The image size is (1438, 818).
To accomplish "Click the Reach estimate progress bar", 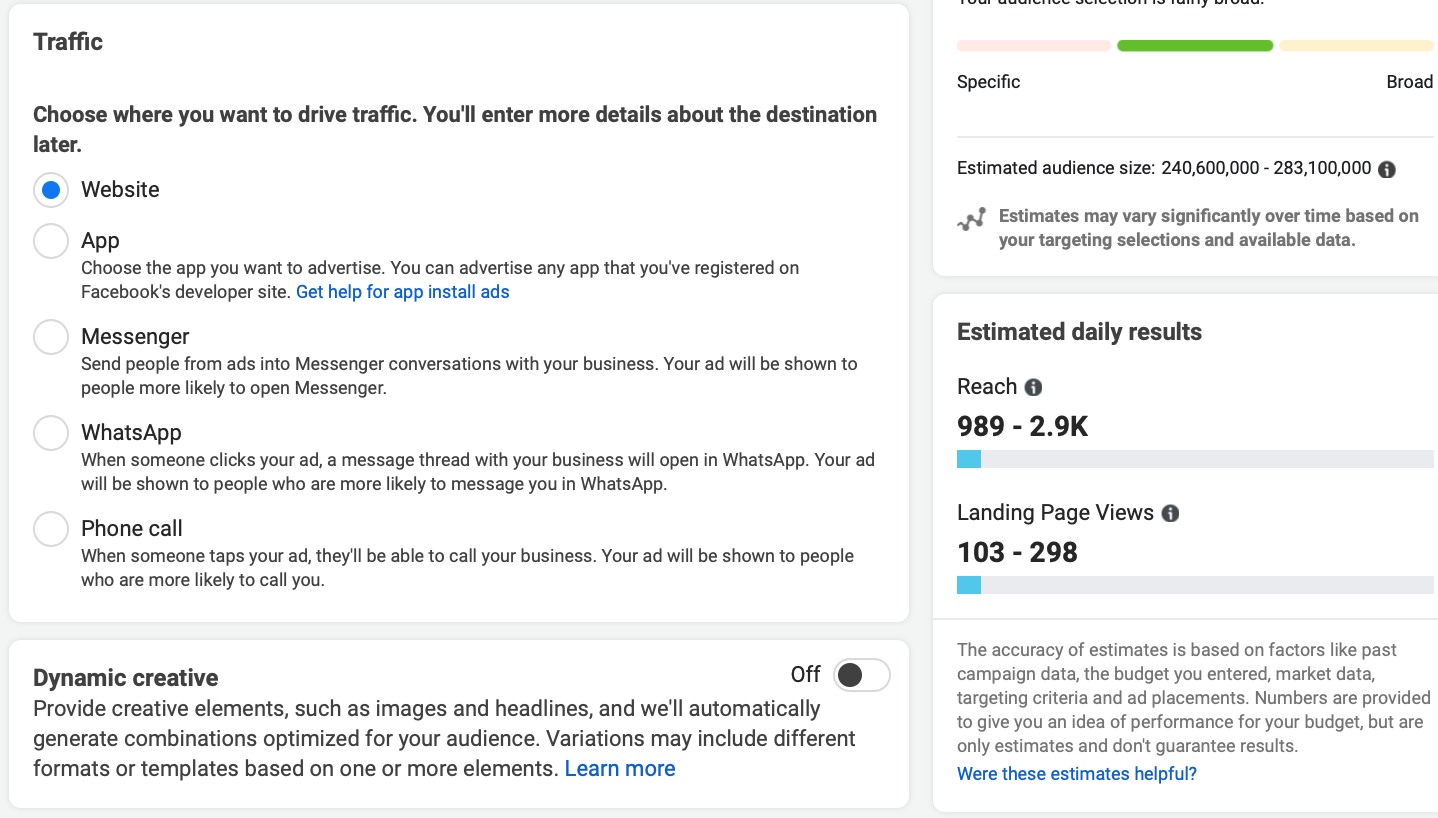I will pos(1194,459).
